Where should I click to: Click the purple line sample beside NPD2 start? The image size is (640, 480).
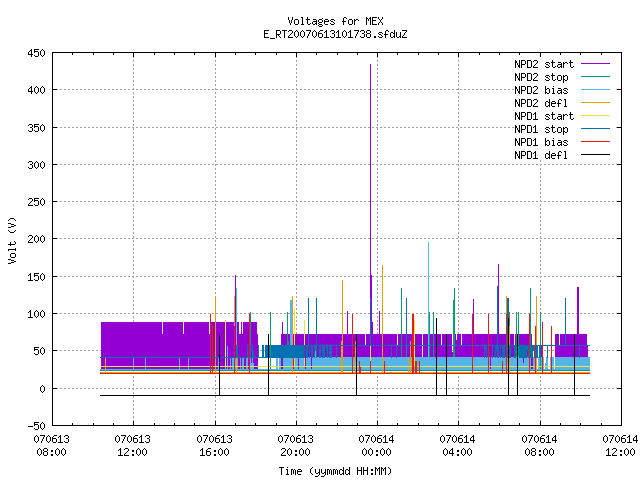click(596, 64)
